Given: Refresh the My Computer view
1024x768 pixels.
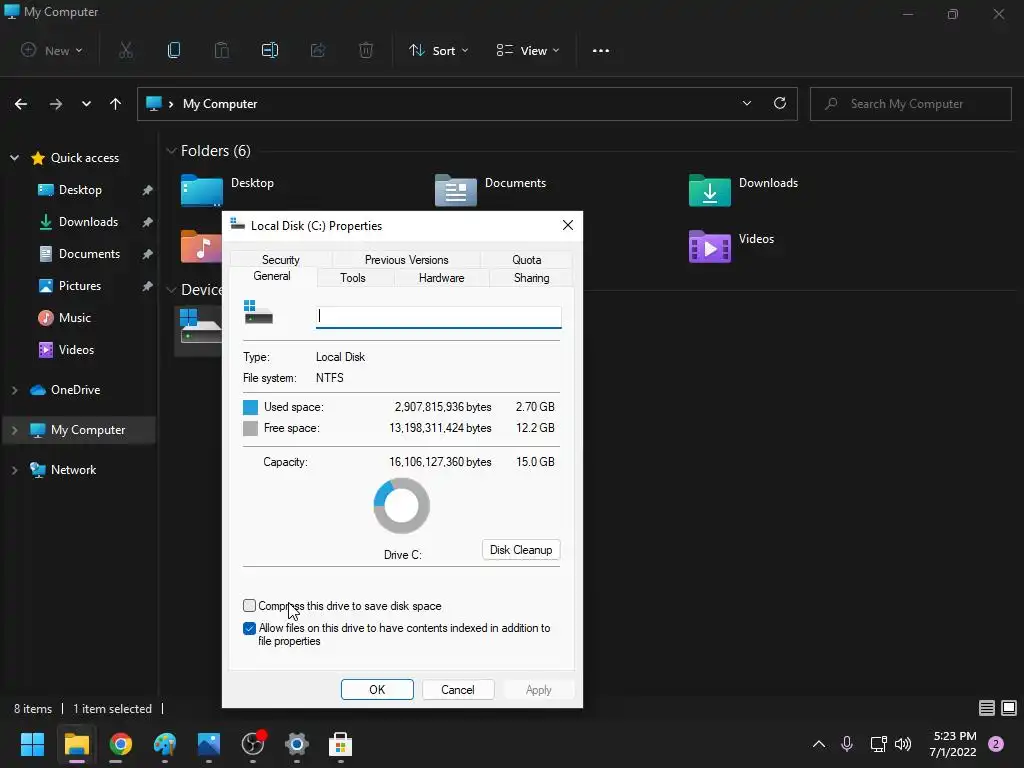Looking at the screenshot, I should (780, 103).
